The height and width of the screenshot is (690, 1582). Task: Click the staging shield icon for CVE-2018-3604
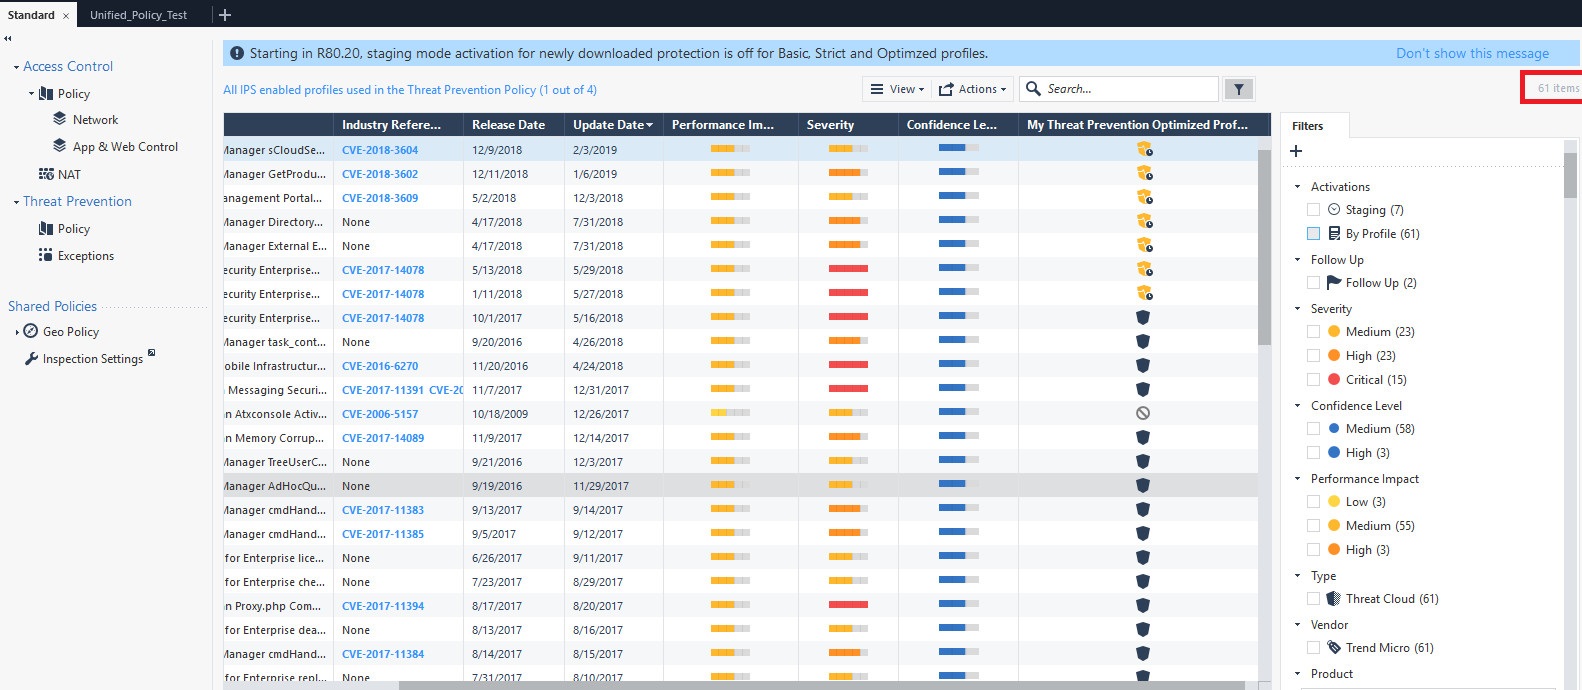tap(1144, 150)
